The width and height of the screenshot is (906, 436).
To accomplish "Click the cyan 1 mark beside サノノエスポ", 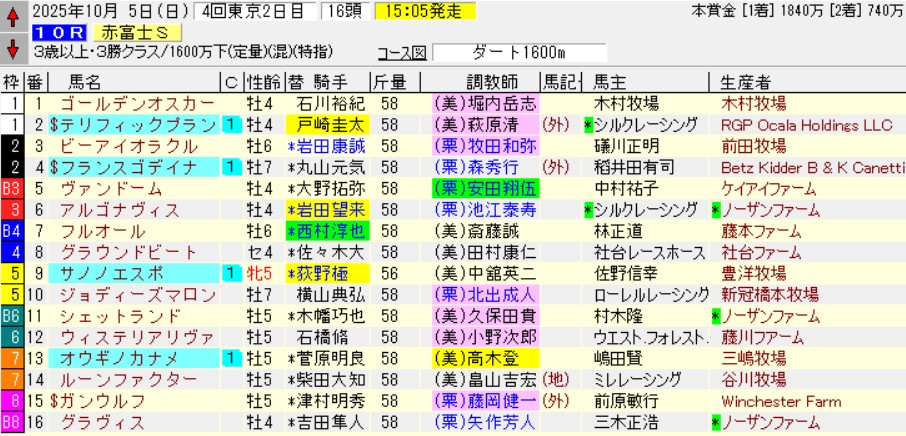I will coord(229,272).
